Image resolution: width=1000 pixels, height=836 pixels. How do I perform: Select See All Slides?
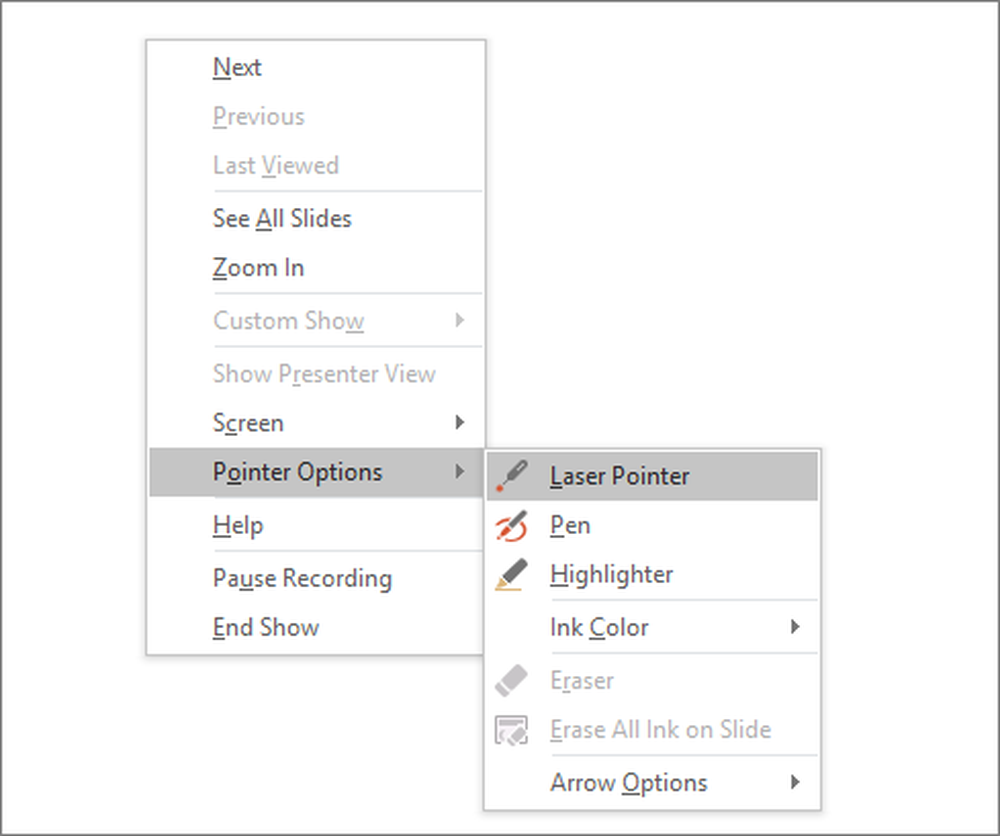(x=282, y=218)
